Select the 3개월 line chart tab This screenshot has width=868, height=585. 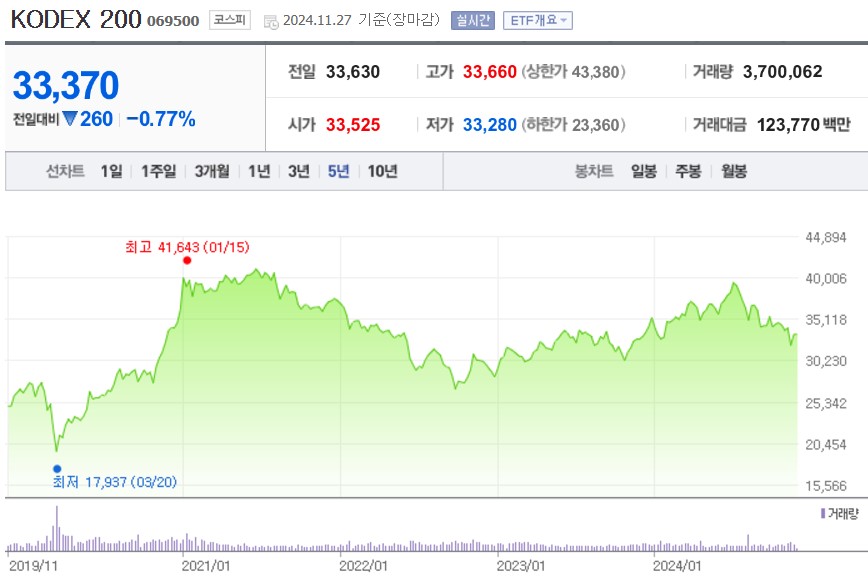pyautogui.click(x=212, y=171)
